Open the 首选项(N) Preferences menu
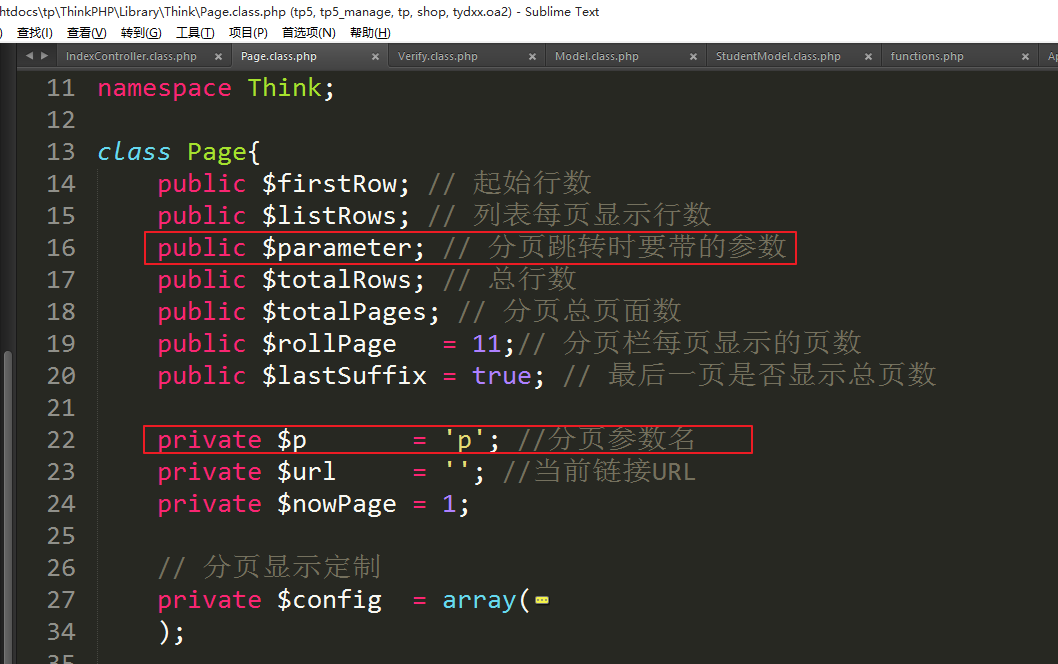1058x664 pixels. point(308,33)
